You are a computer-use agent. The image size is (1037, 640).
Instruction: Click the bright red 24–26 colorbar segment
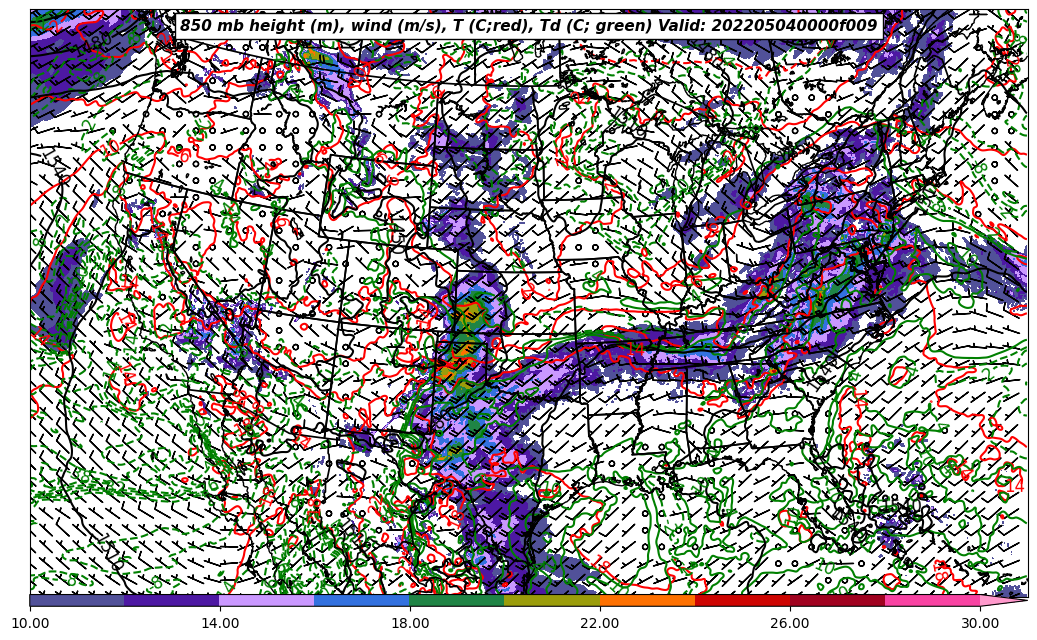[x=743, y=600]
